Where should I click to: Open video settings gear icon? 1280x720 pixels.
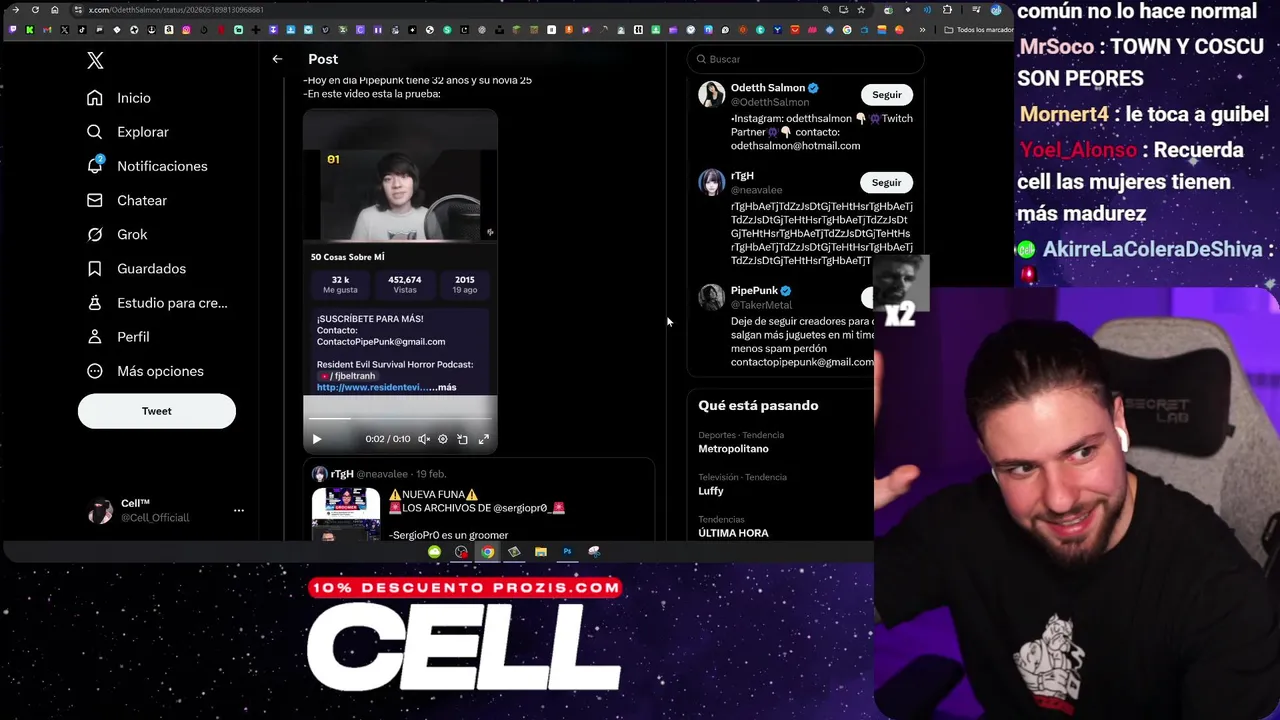443,439
